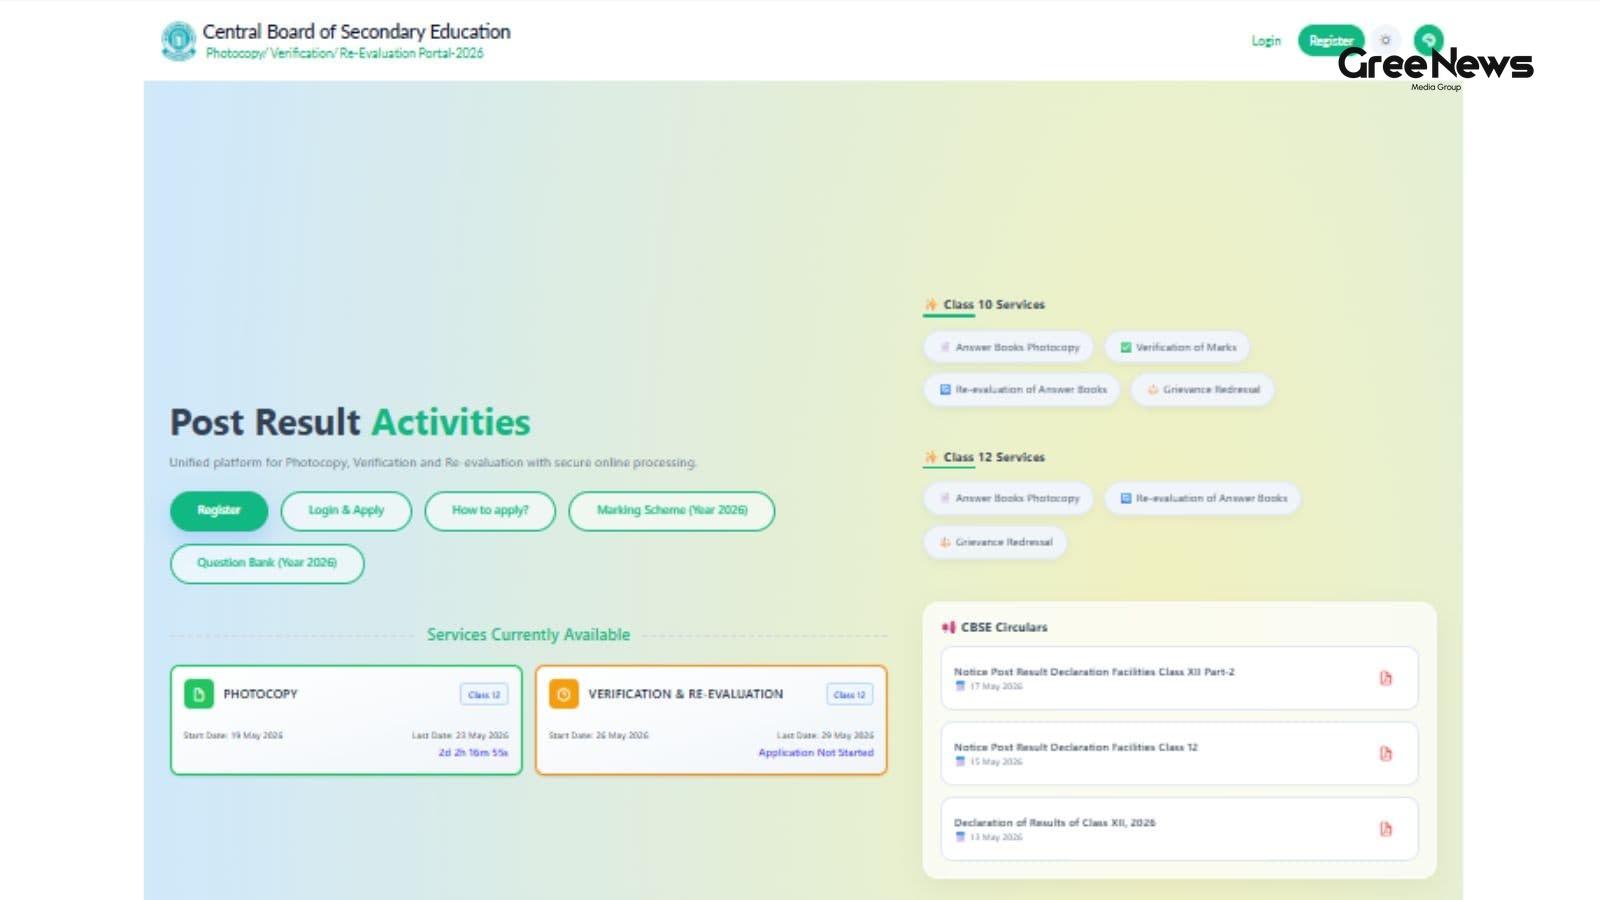Image resolution: width=1600 pixels, height=900 pixels.
Task: Open Marking Scheme (Year 2026)
Action: pyautogui.click(x=672, y=511)
